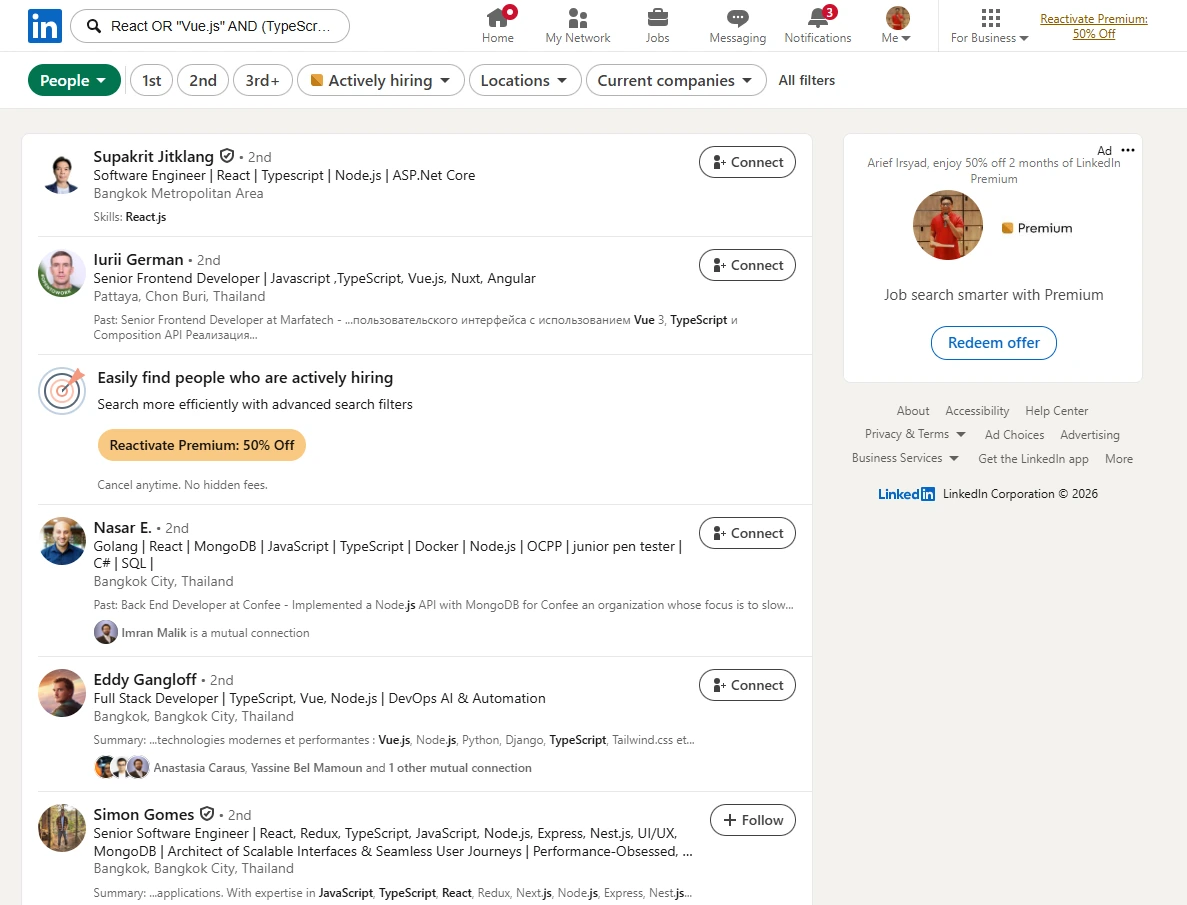The width and height of the screenshot is (1187, 905).
Task: Open the Ad Choices footer link
Action: click(x=1014, y=435)
